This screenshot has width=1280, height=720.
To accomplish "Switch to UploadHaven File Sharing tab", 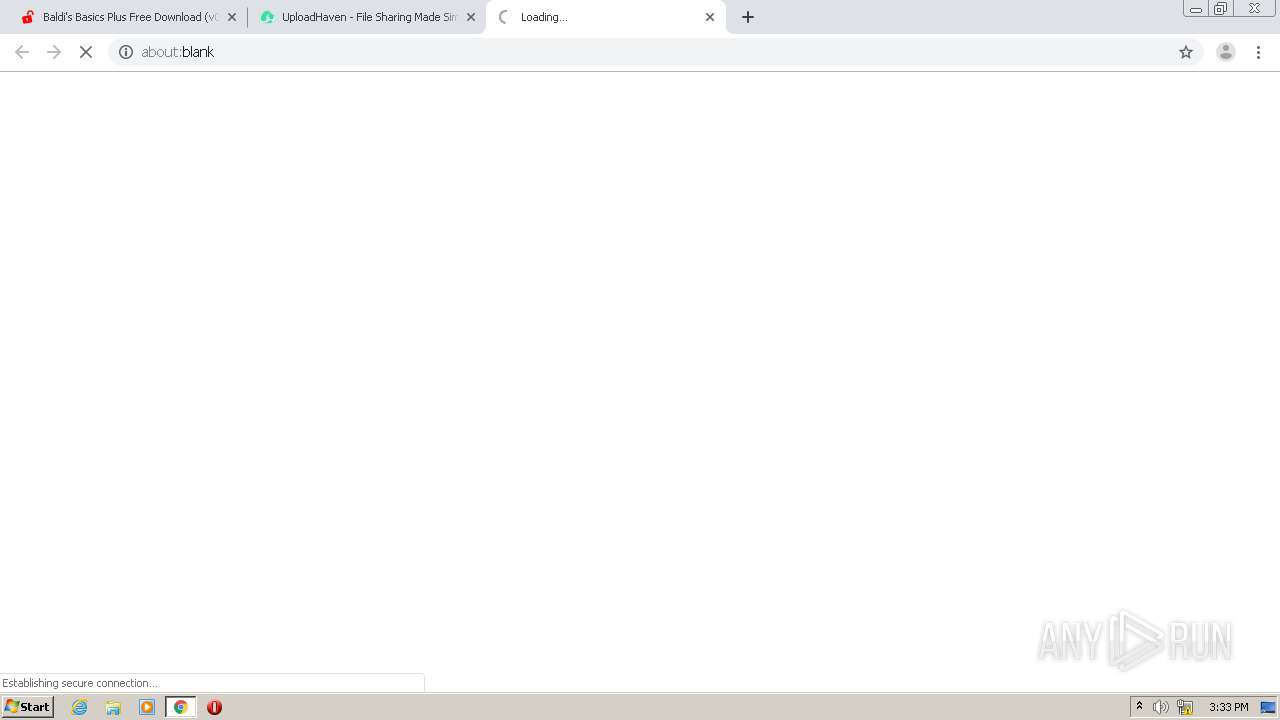I will click(x=368, y=17).
